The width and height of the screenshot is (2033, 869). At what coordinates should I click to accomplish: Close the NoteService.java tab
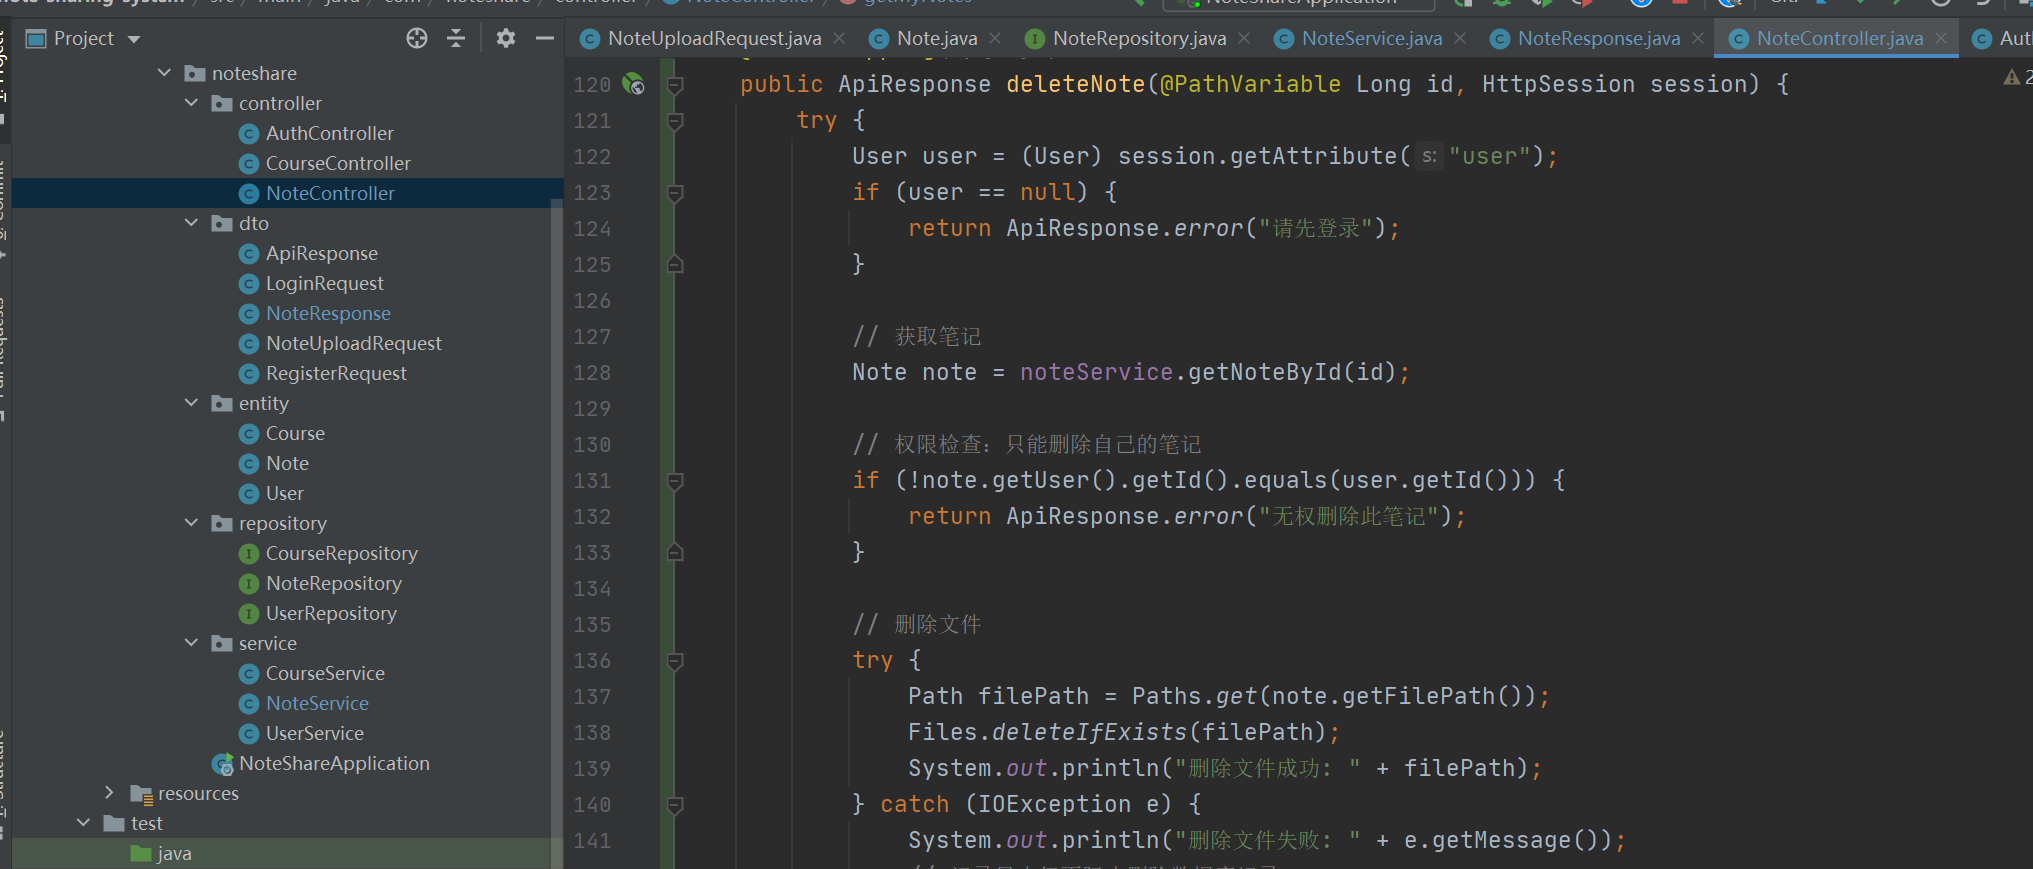1460,38
